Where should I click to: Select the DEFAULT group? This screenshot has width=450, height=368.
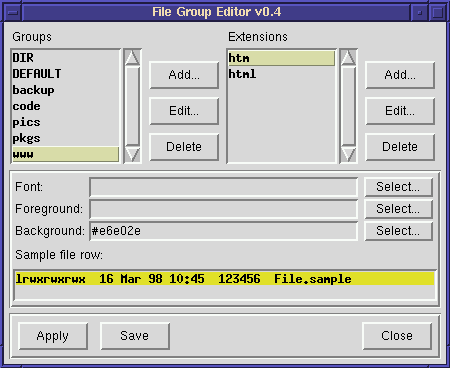pos(65,74)
